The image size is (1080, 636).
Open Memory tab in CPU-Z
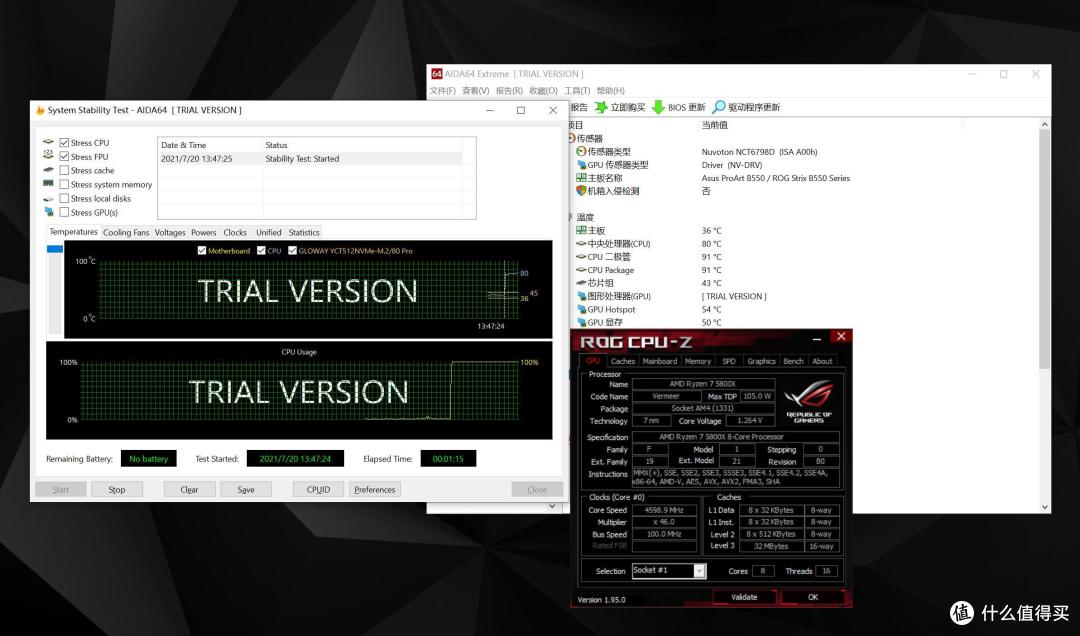coord(698,361)
